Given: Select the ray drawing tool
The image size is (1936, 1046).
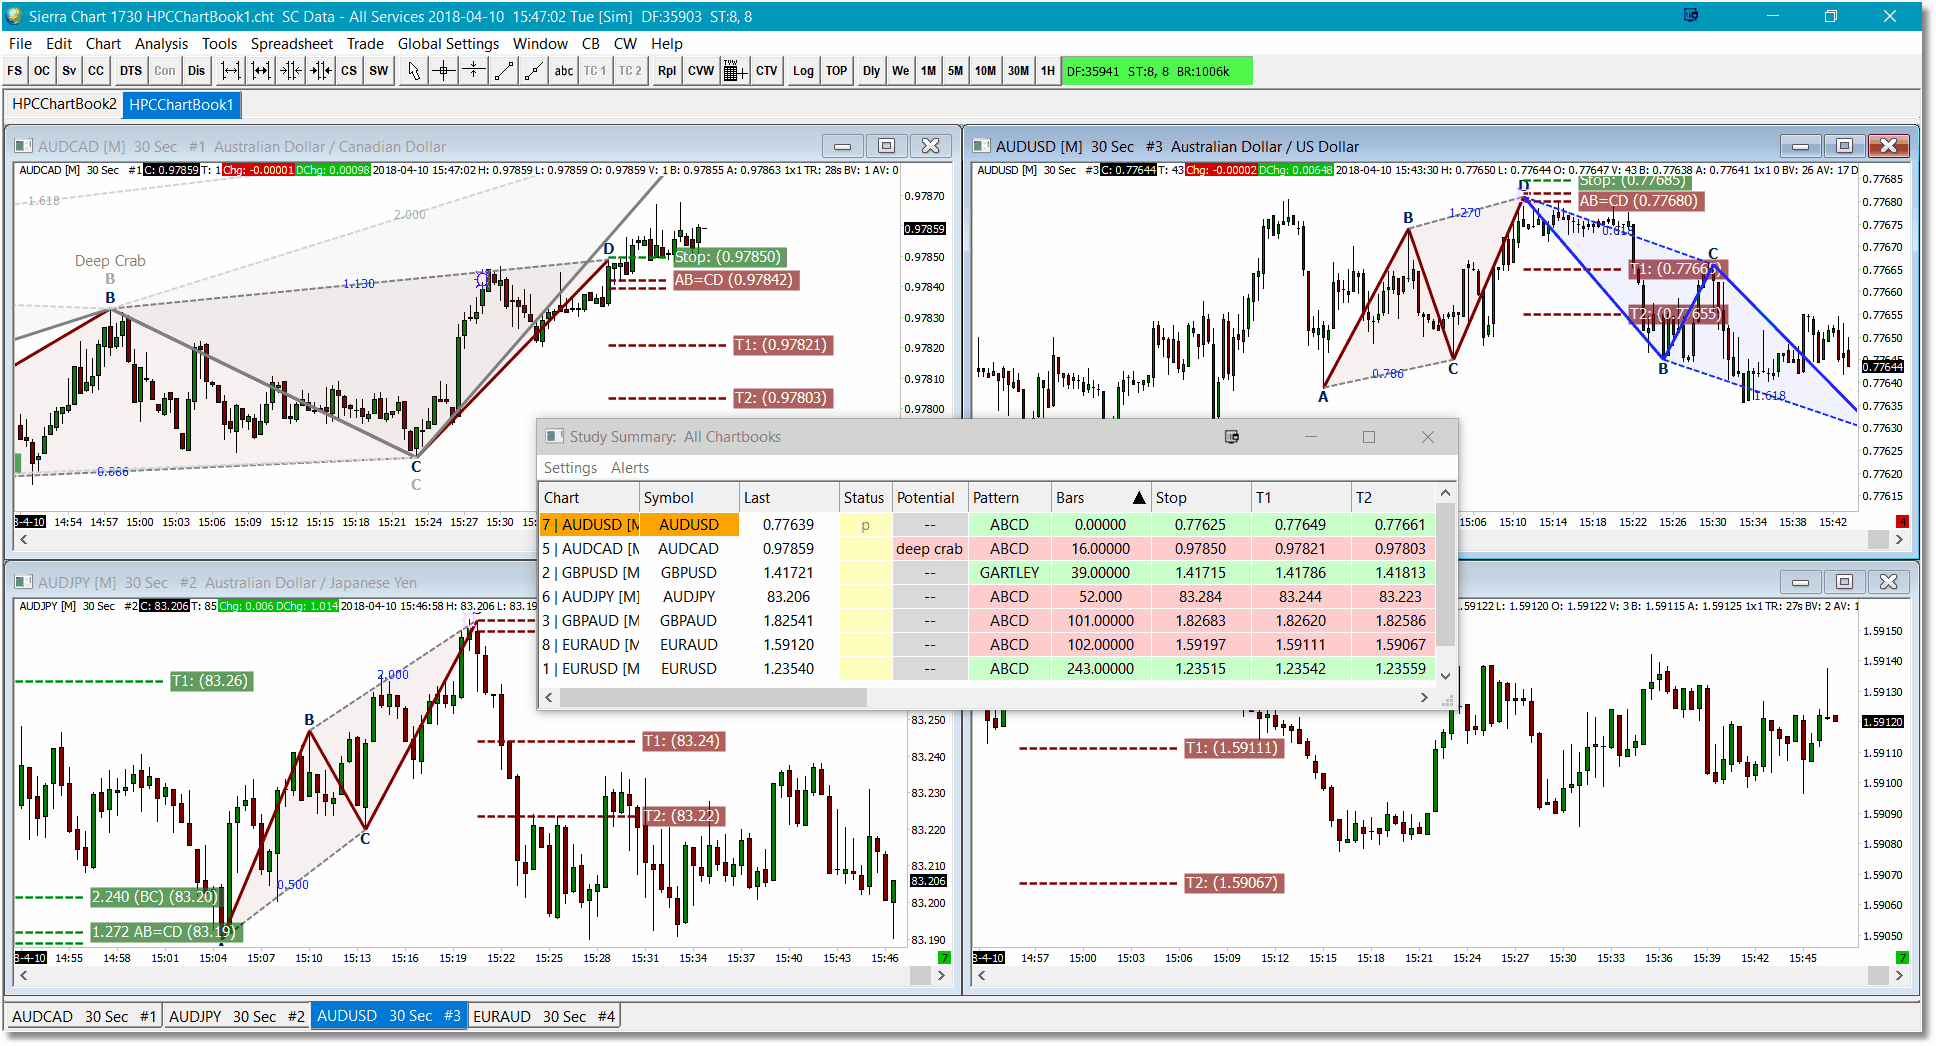Looking at the screenshot, I should pyautogui.click(x=534, y=71).
